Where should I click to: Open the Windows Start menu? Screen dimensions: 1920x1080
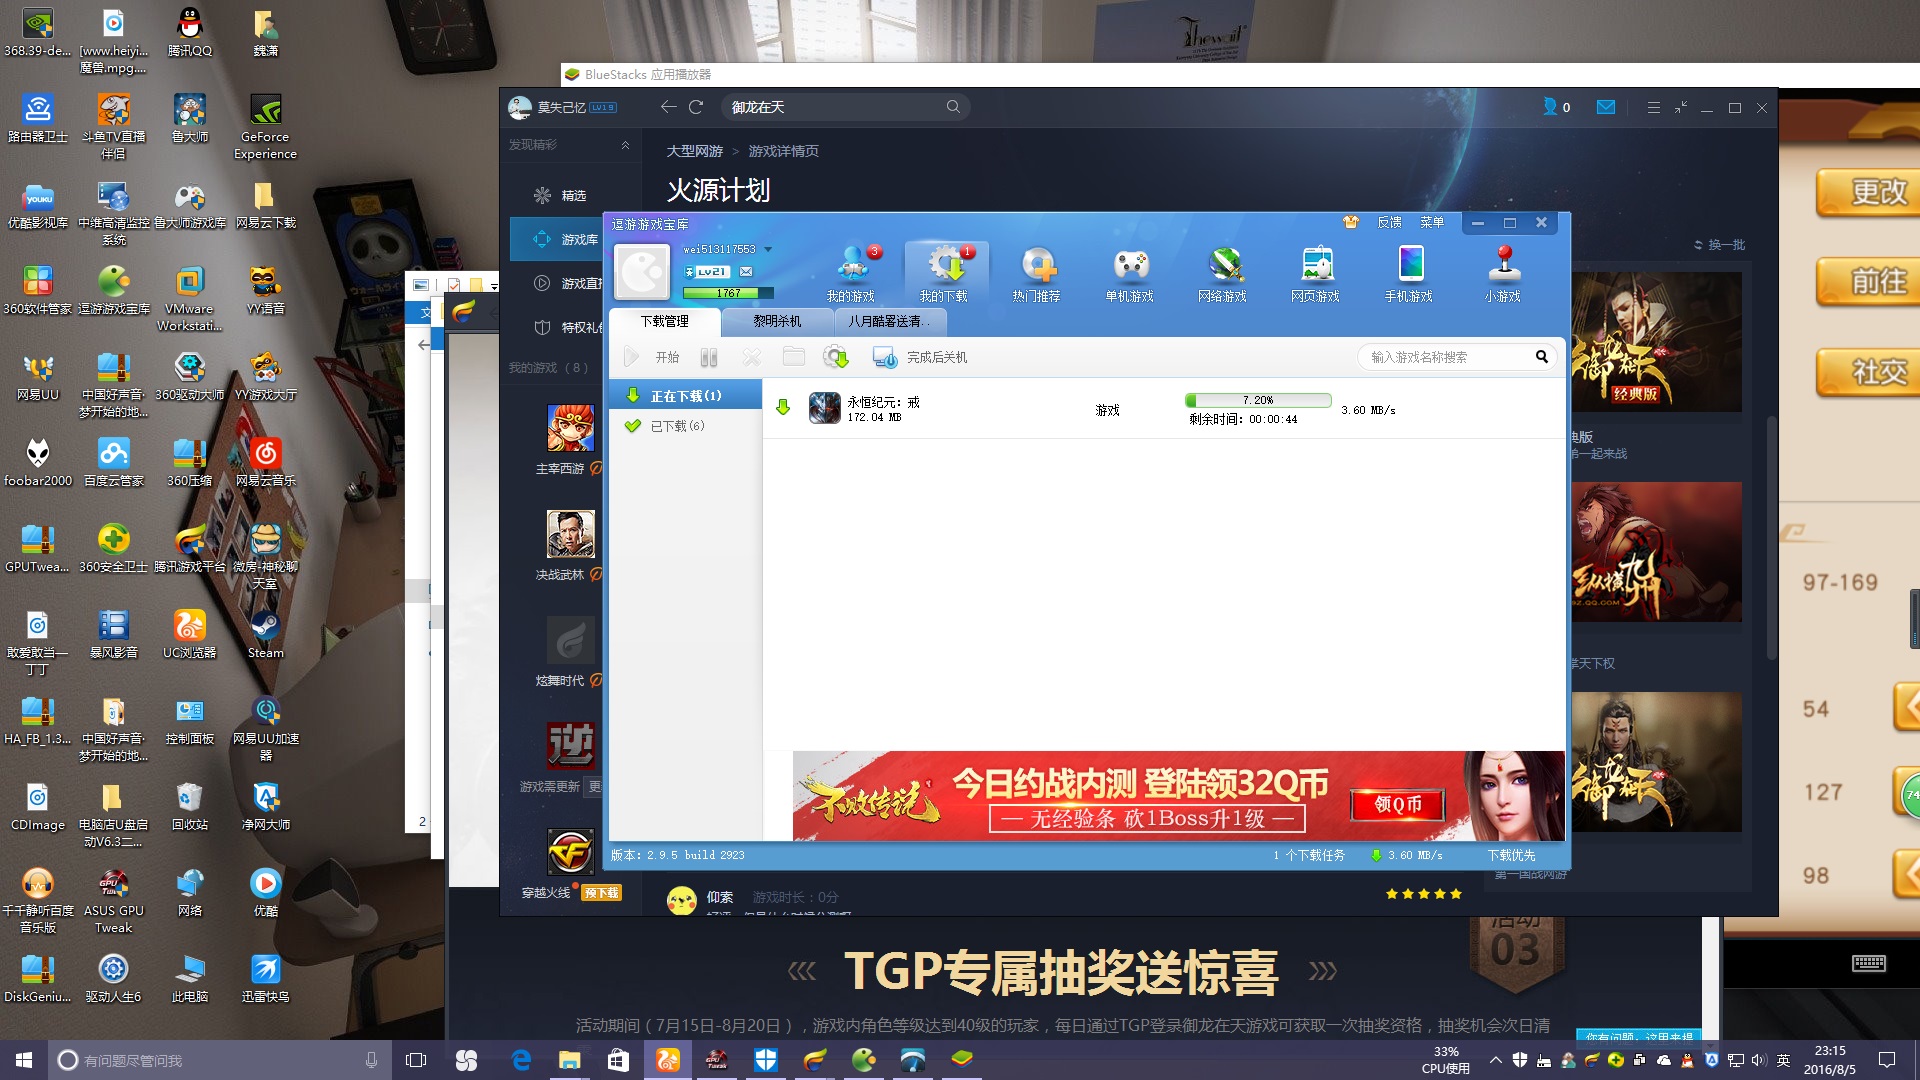(24, 1060)
